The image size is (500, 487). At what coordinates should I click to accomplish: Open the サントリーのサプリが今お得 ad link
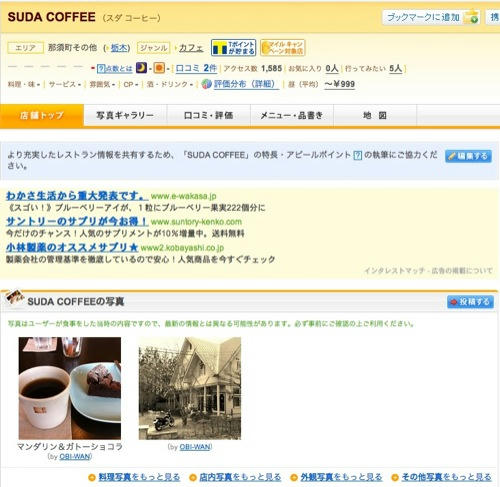tap(77, 221)
